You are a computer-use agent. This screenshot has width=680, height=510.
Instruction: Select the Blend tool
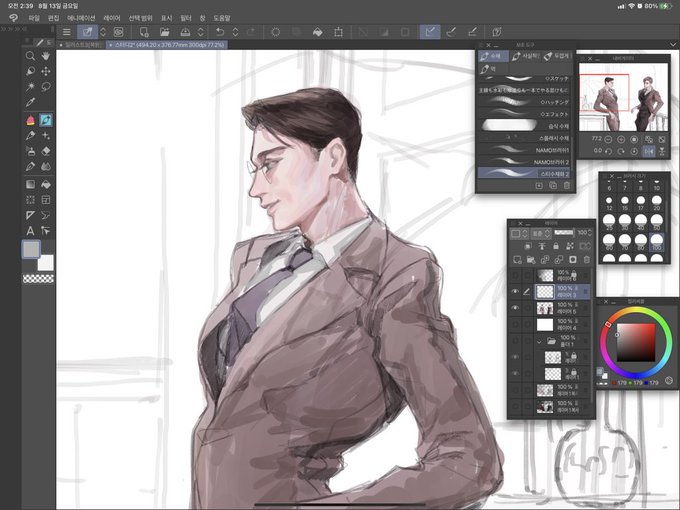46,167
